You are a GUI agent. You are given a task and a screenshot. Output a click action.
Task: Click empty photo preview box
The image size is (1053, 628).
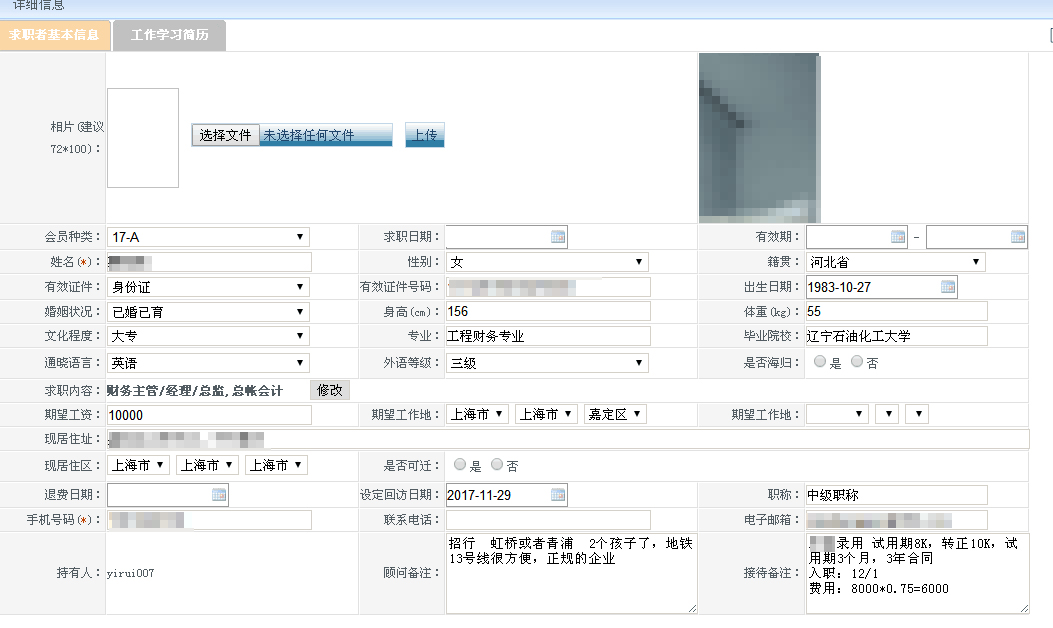click(143, 138)
